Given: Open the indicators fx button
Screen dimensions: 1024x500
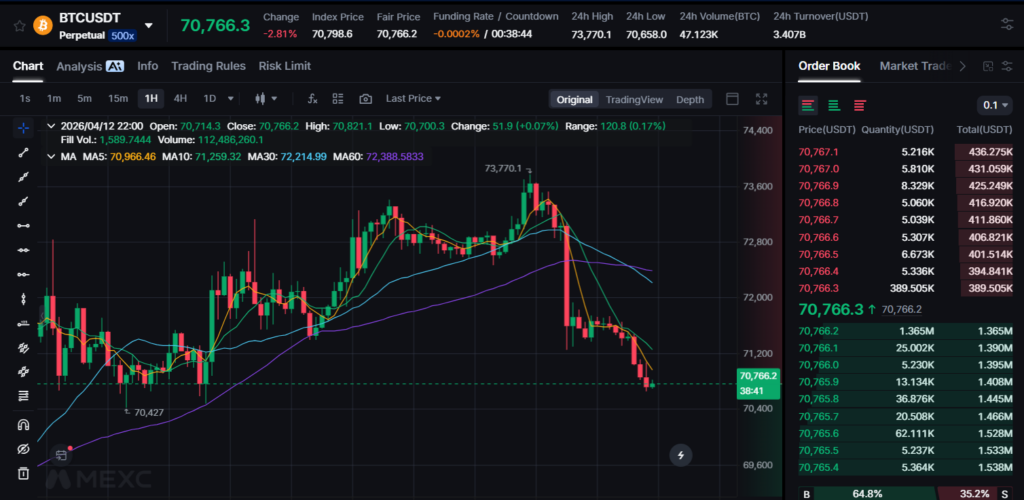Looking at the screenshot, I should (x=312, y=99).
